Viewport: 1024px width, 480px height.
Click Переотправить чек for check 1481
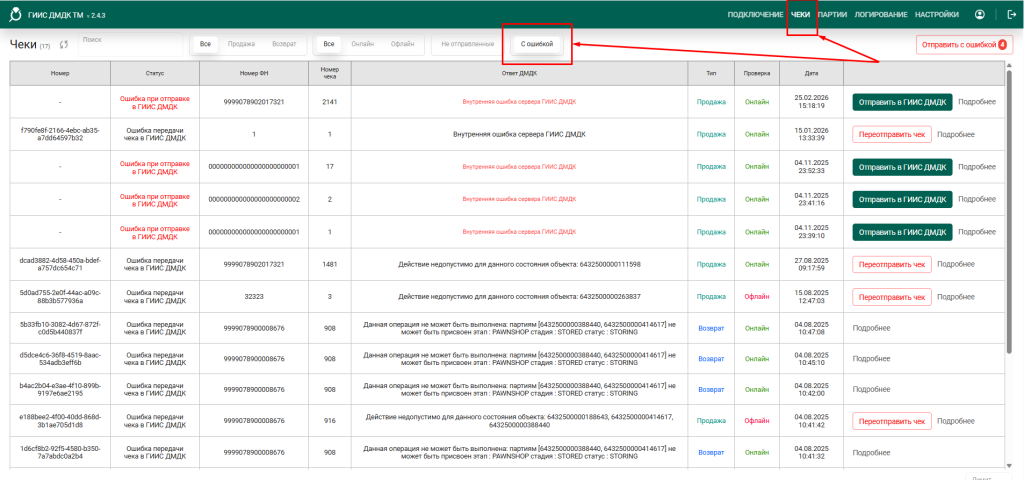point(891,265)
